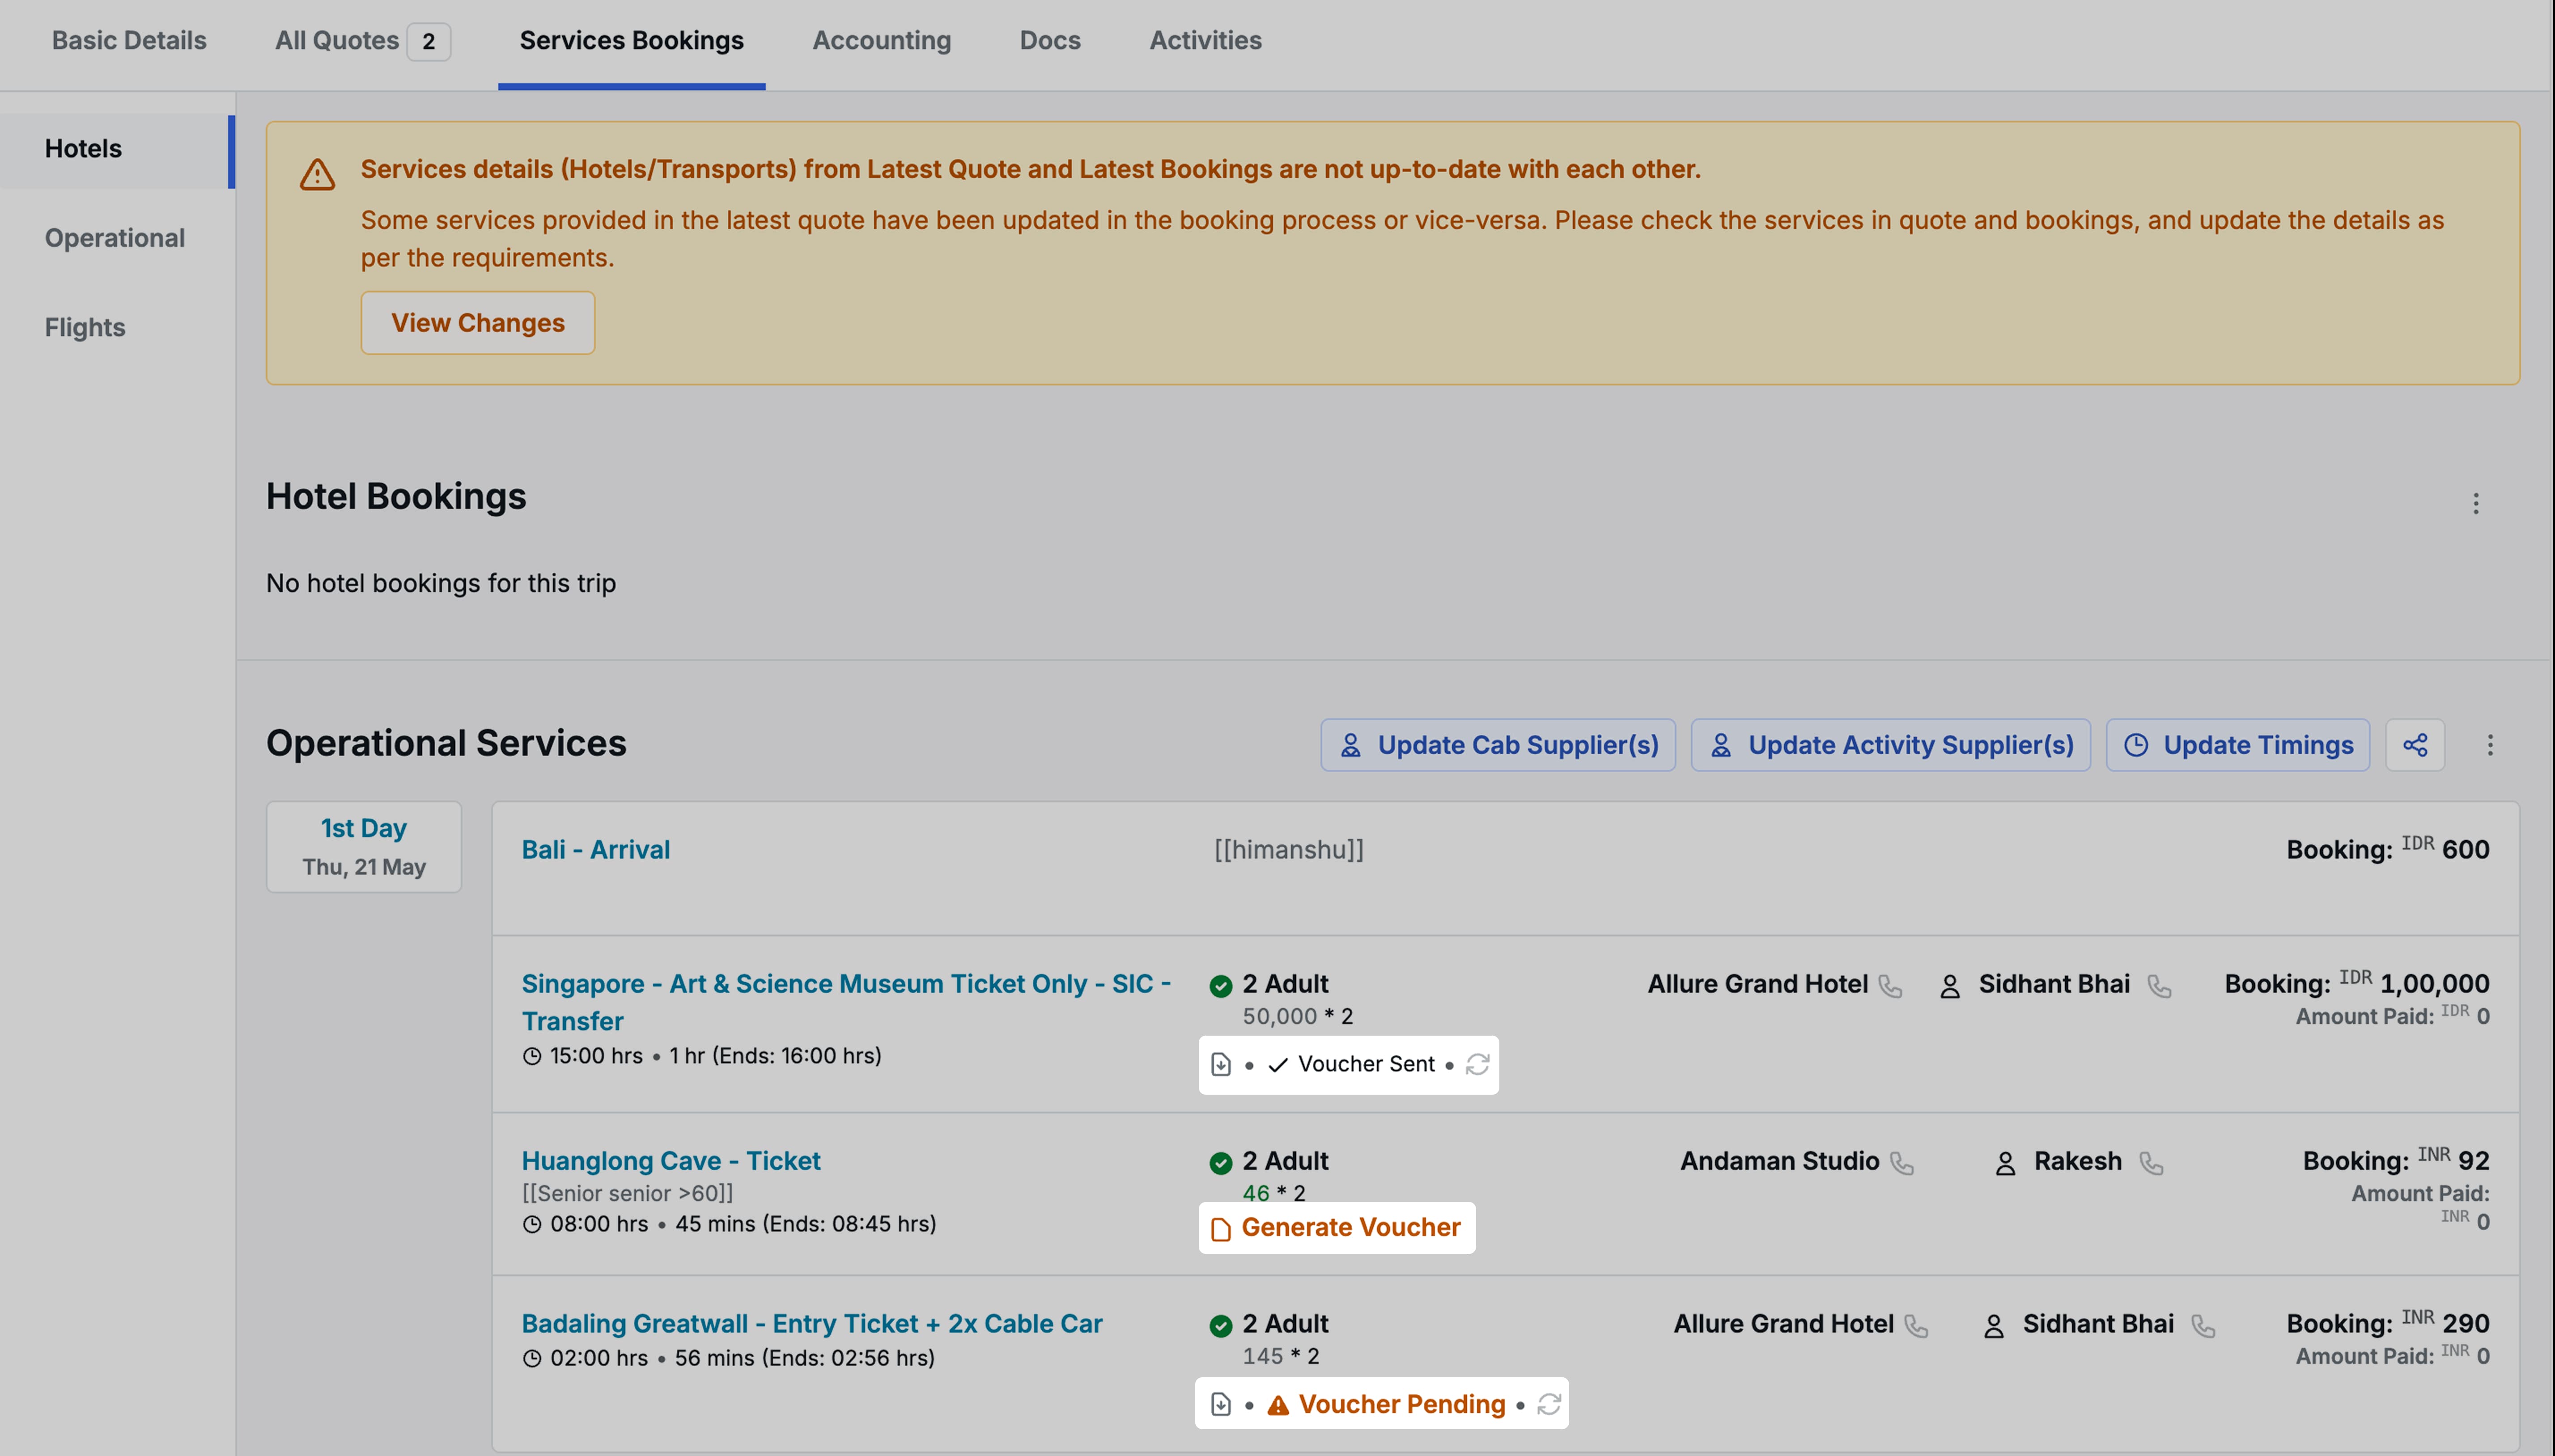The width and height of the screenshot is (2555, 1456).
Task: Click the Booking INR 290 amount
Action: tap(2388, 1323)
